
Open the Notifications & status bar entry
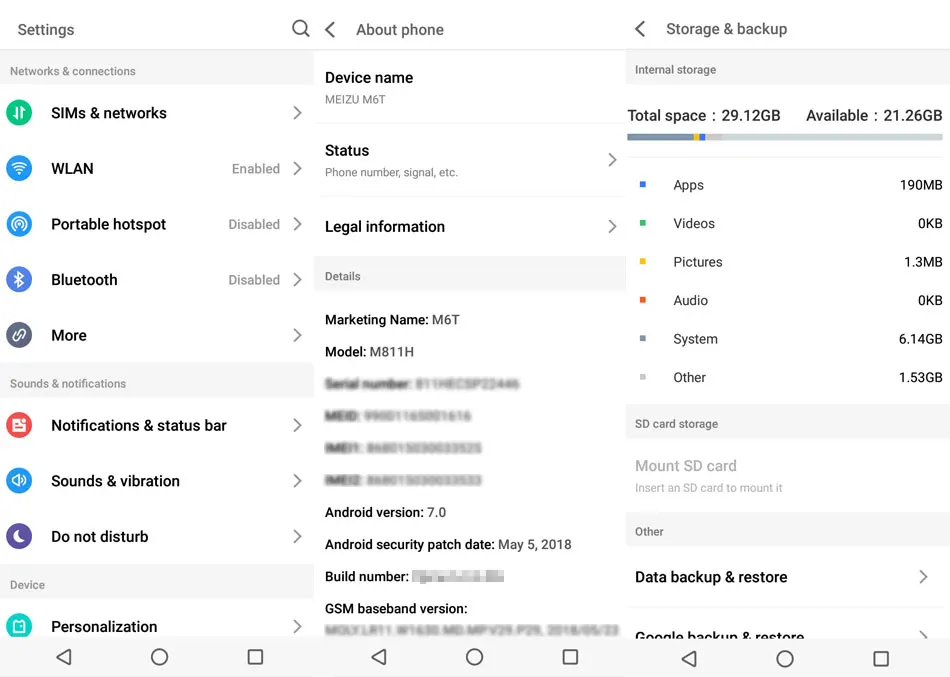click(157, 425)
